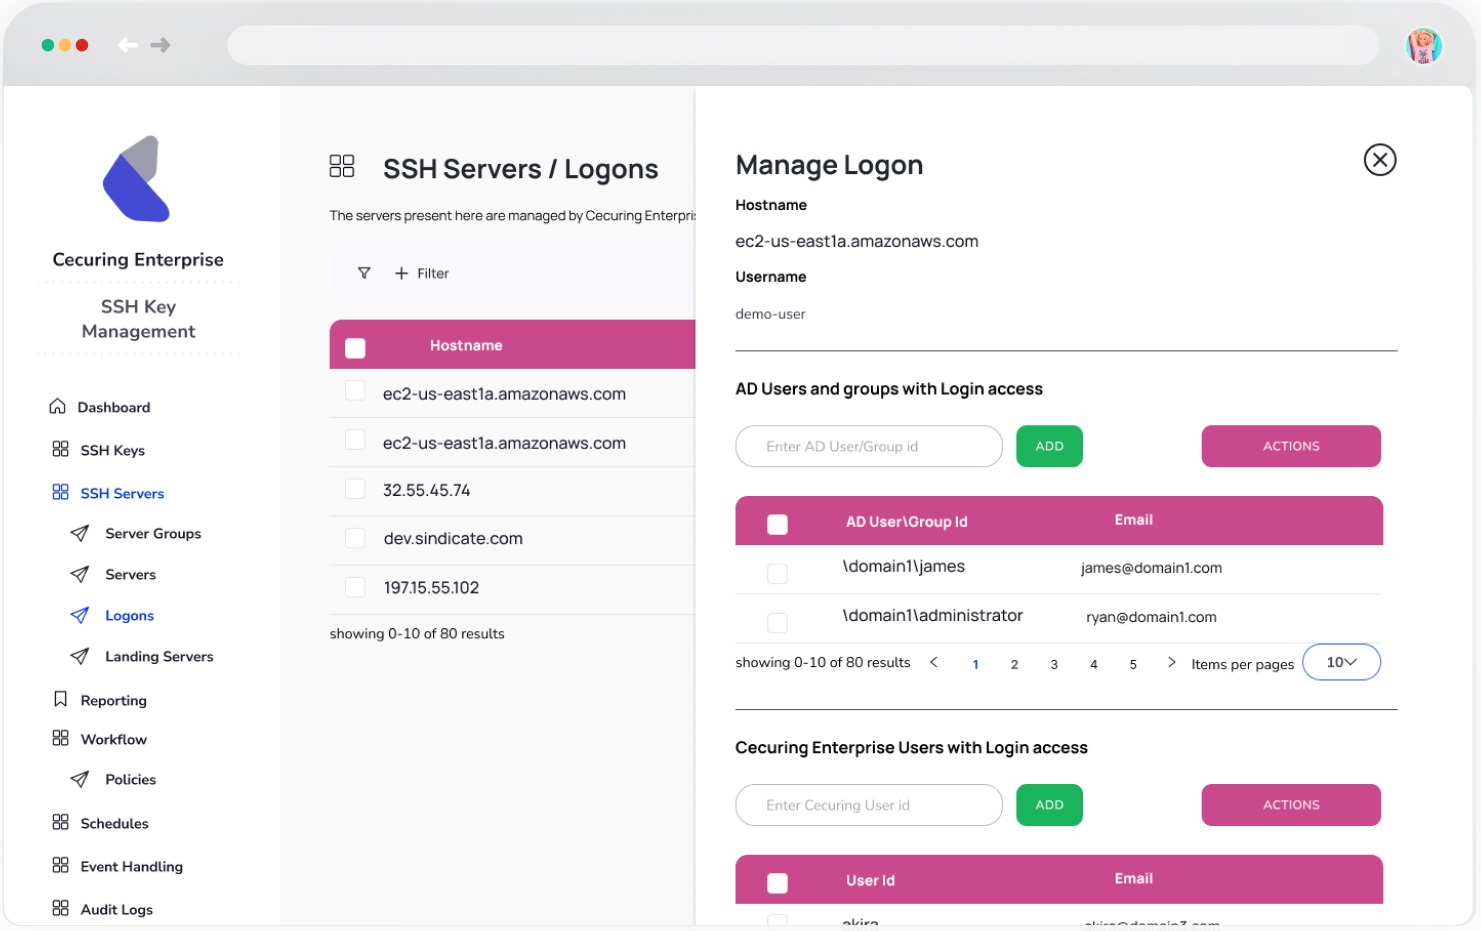Click ADD next to AD User field

1049,446
